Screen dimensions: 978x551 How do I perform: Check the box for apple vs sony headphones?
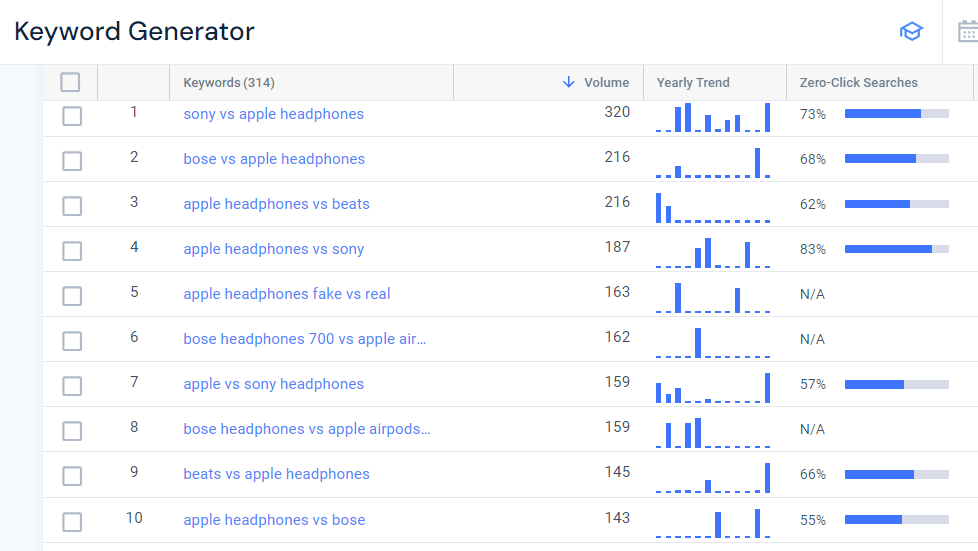(72, 386)
